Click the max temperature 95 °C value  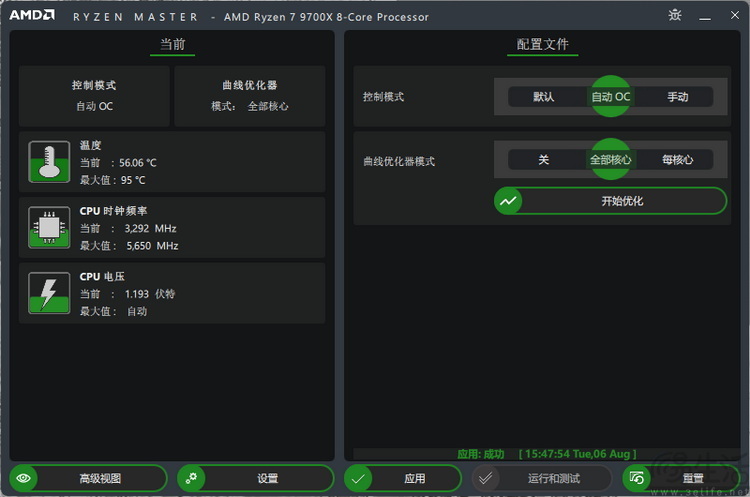tap(133, 180)
